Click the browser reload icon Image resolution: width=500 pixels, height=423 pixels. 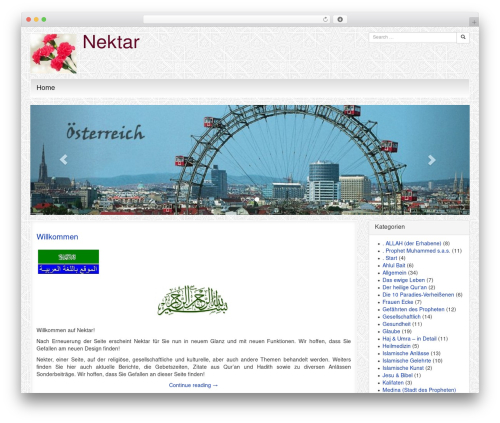(325, 19)
